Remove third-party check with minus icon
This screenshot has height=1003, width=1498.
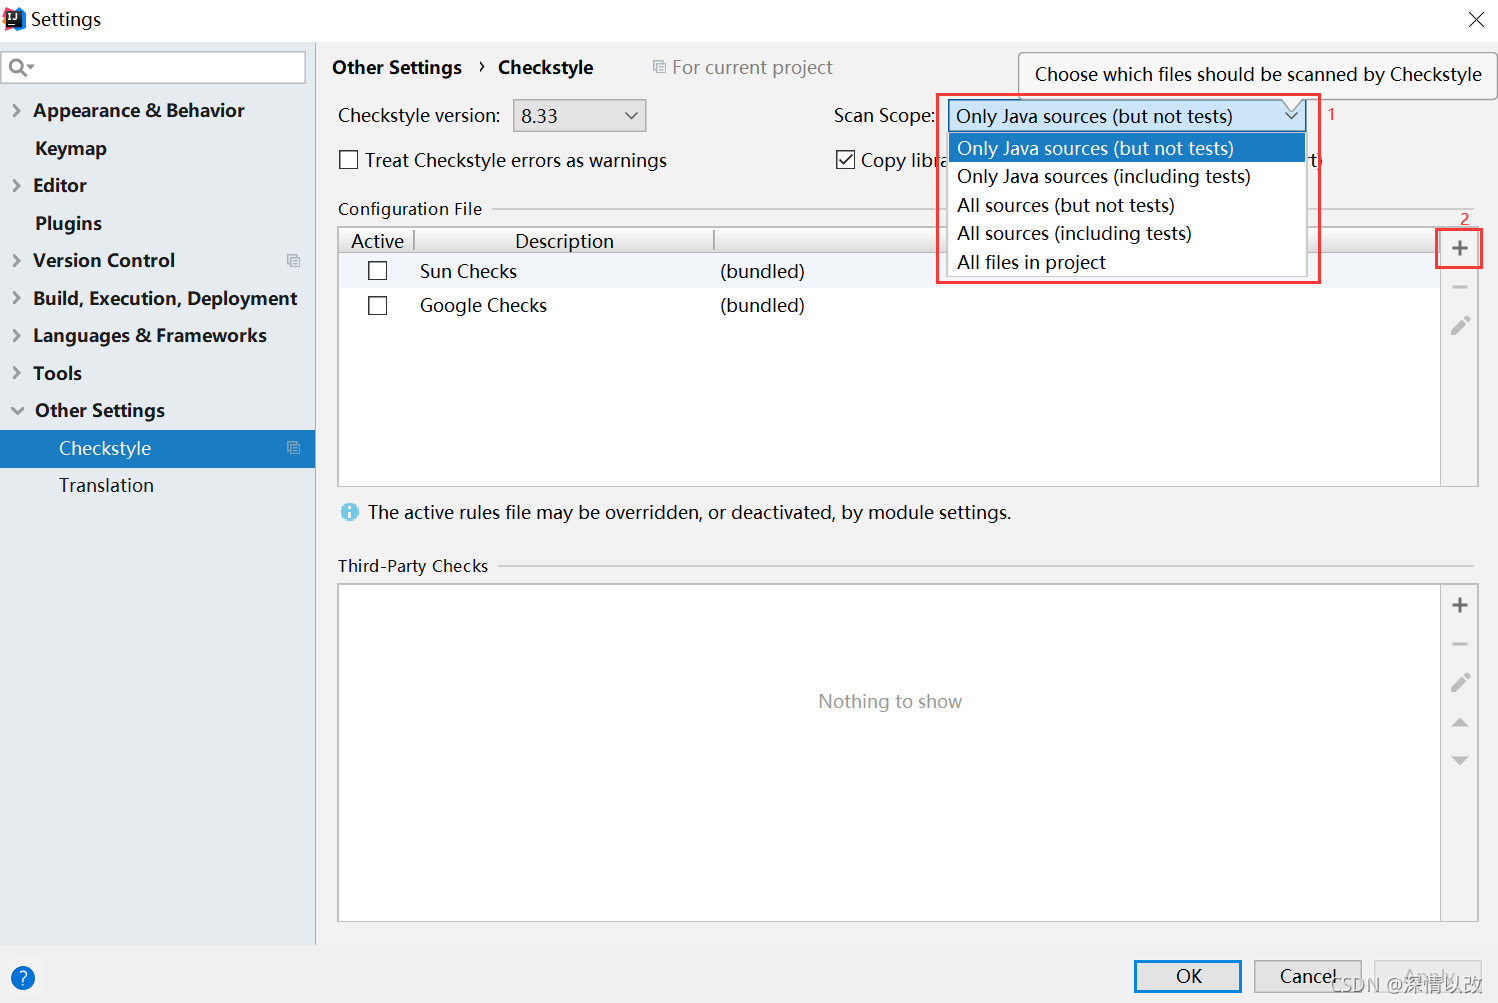pos(1460,644)
